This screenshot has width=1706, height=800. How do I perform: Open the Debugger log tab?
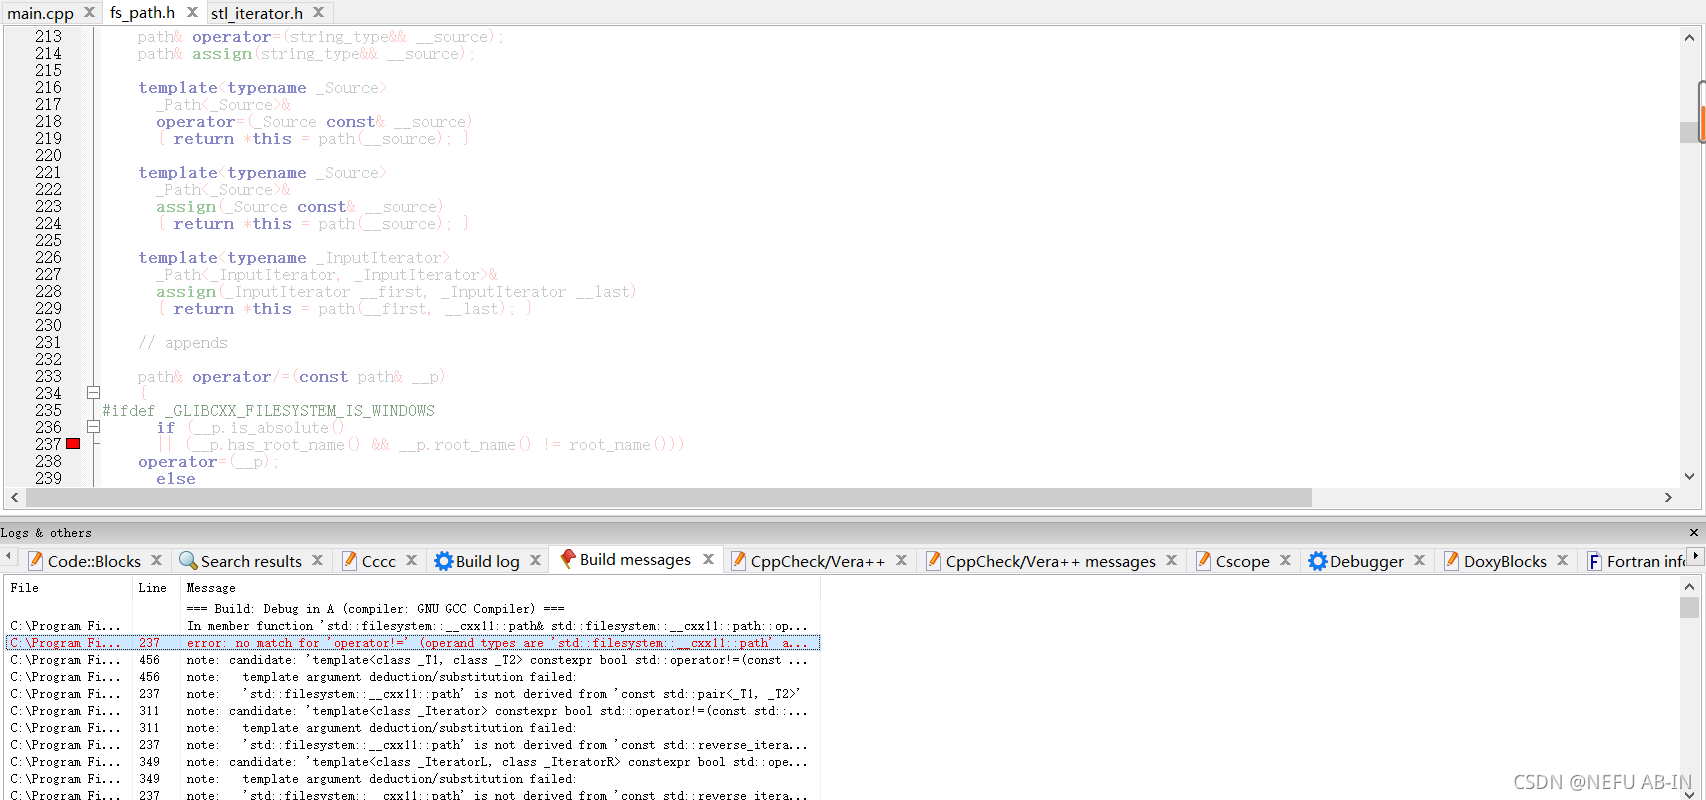1366,561
